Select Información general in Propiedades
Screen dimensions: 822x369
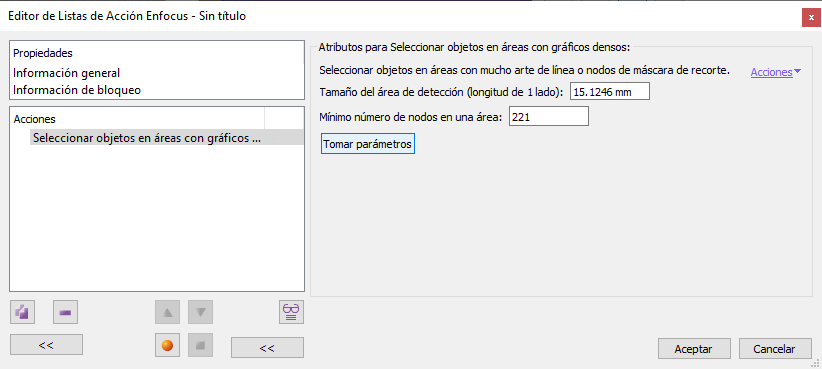[67, 73]
